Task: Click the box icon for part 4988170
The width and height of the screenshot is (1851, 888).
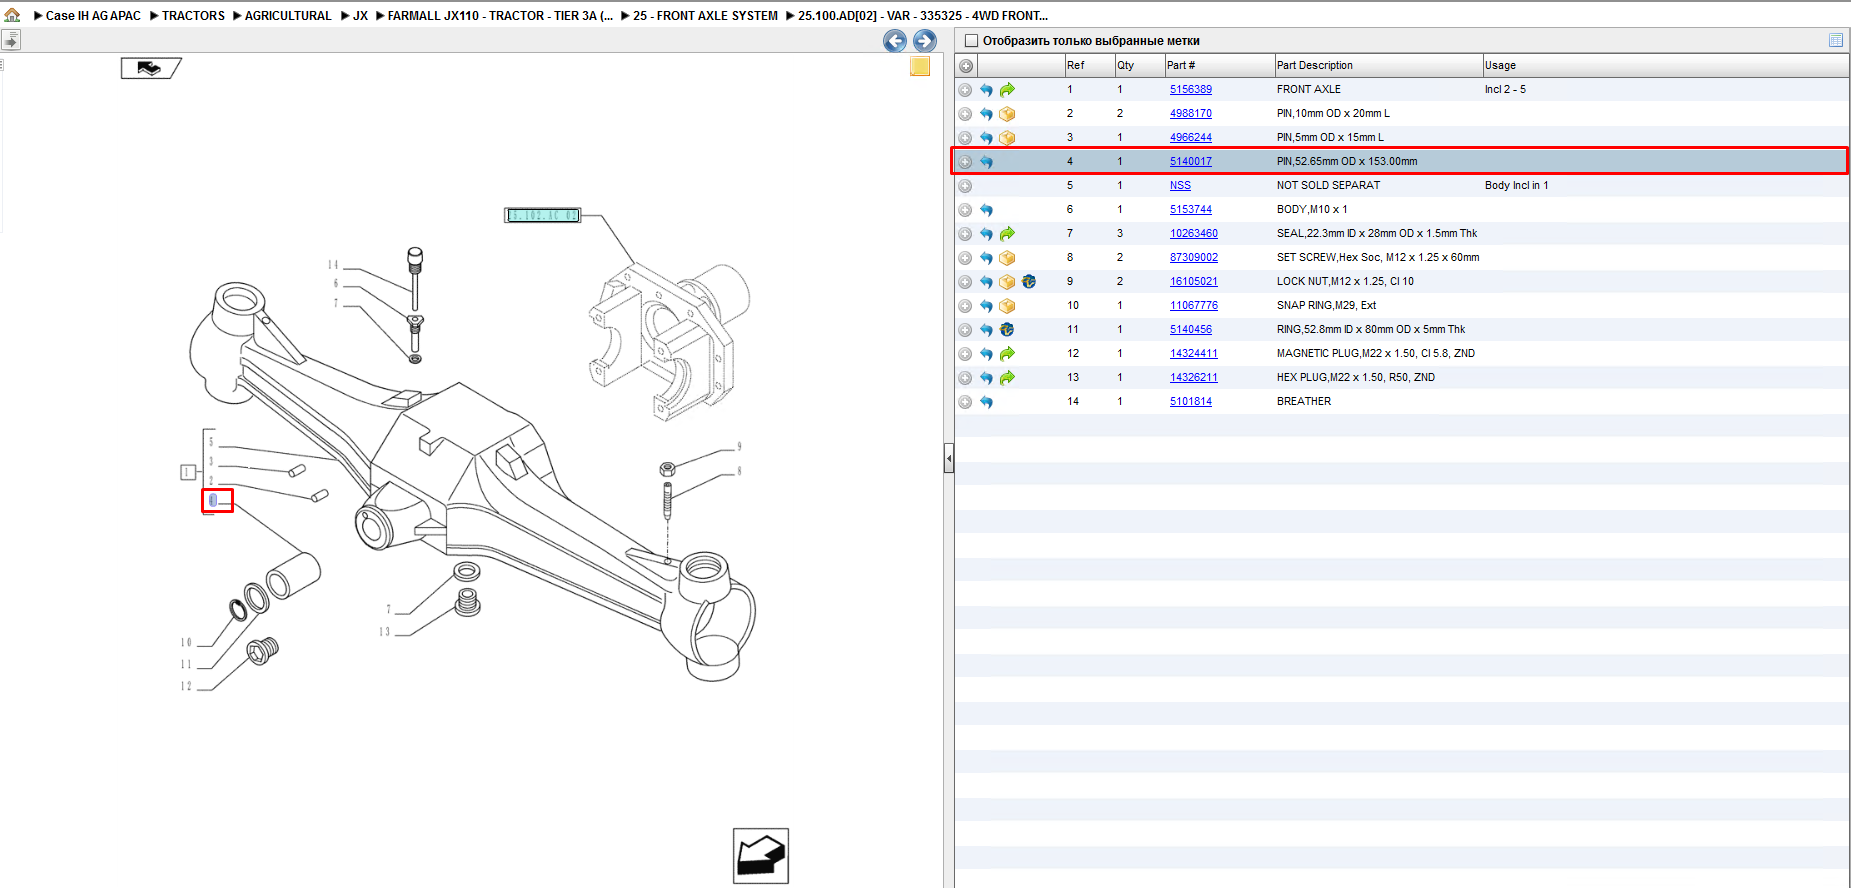Action: click(x=1007, y=114)
